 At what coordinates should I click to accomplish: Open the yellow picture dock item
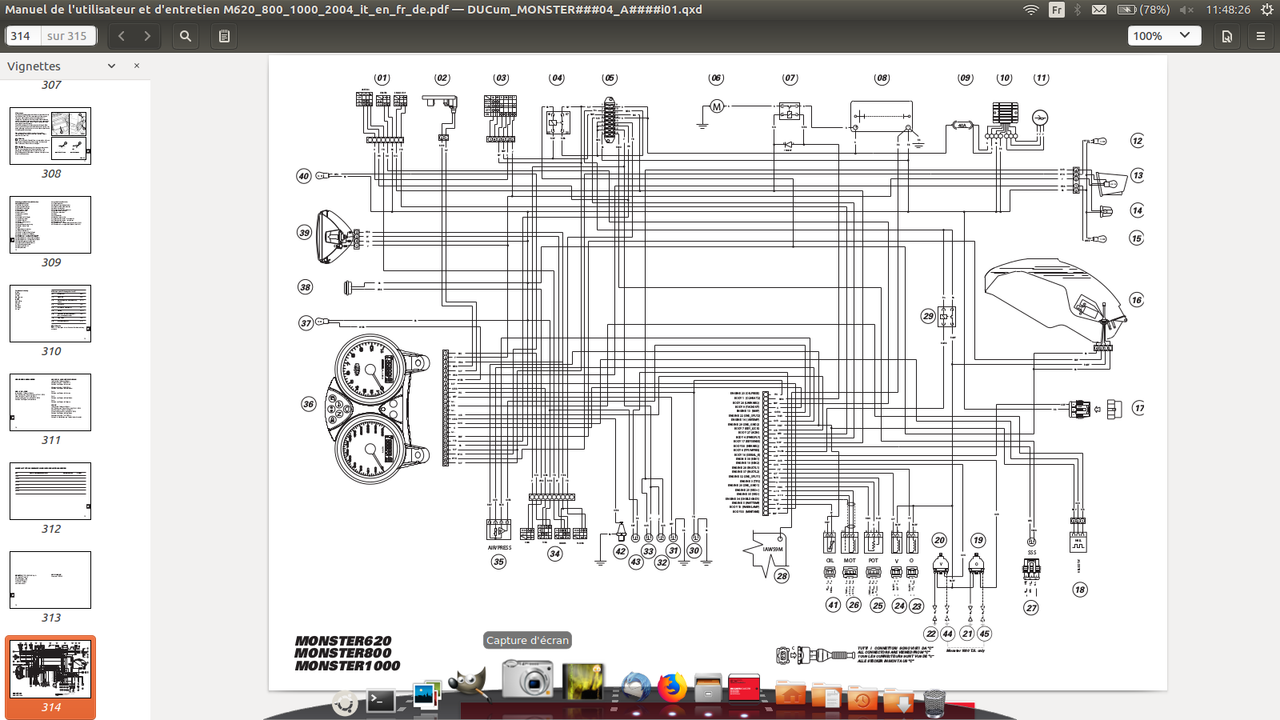[582, 680]
